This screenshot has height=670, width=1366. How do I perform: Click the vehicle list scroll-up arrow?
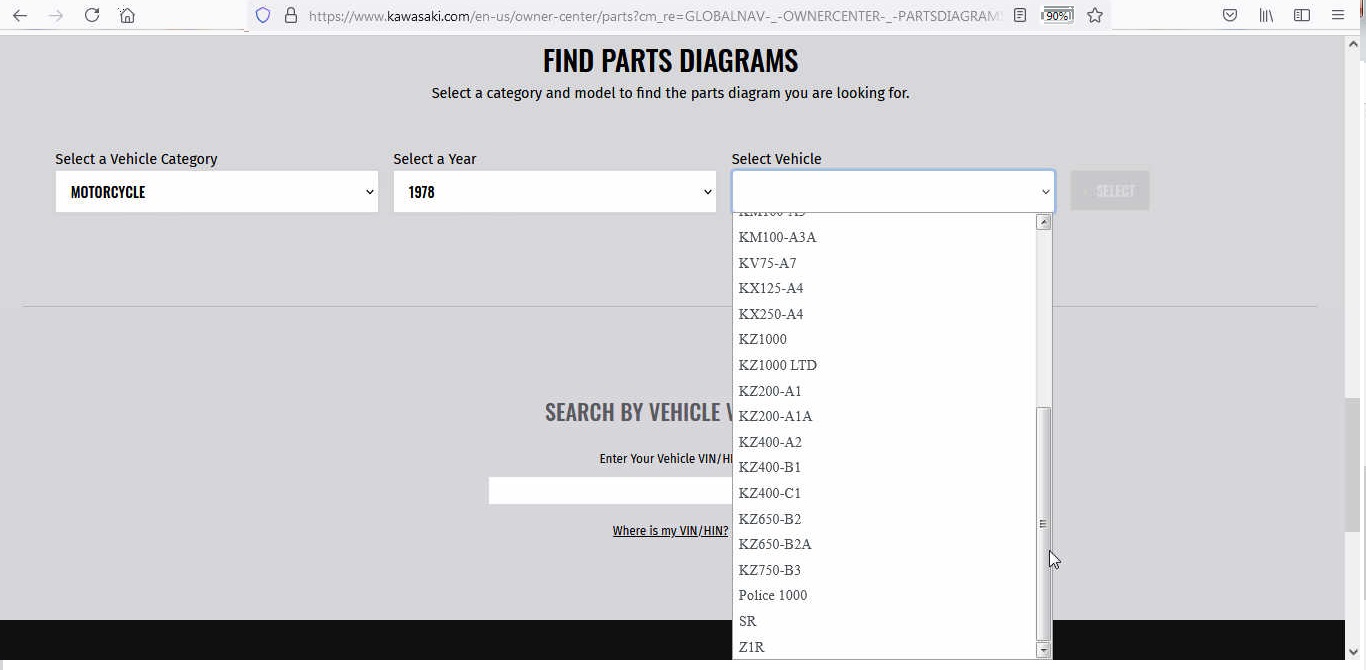tap(1043, 222)
